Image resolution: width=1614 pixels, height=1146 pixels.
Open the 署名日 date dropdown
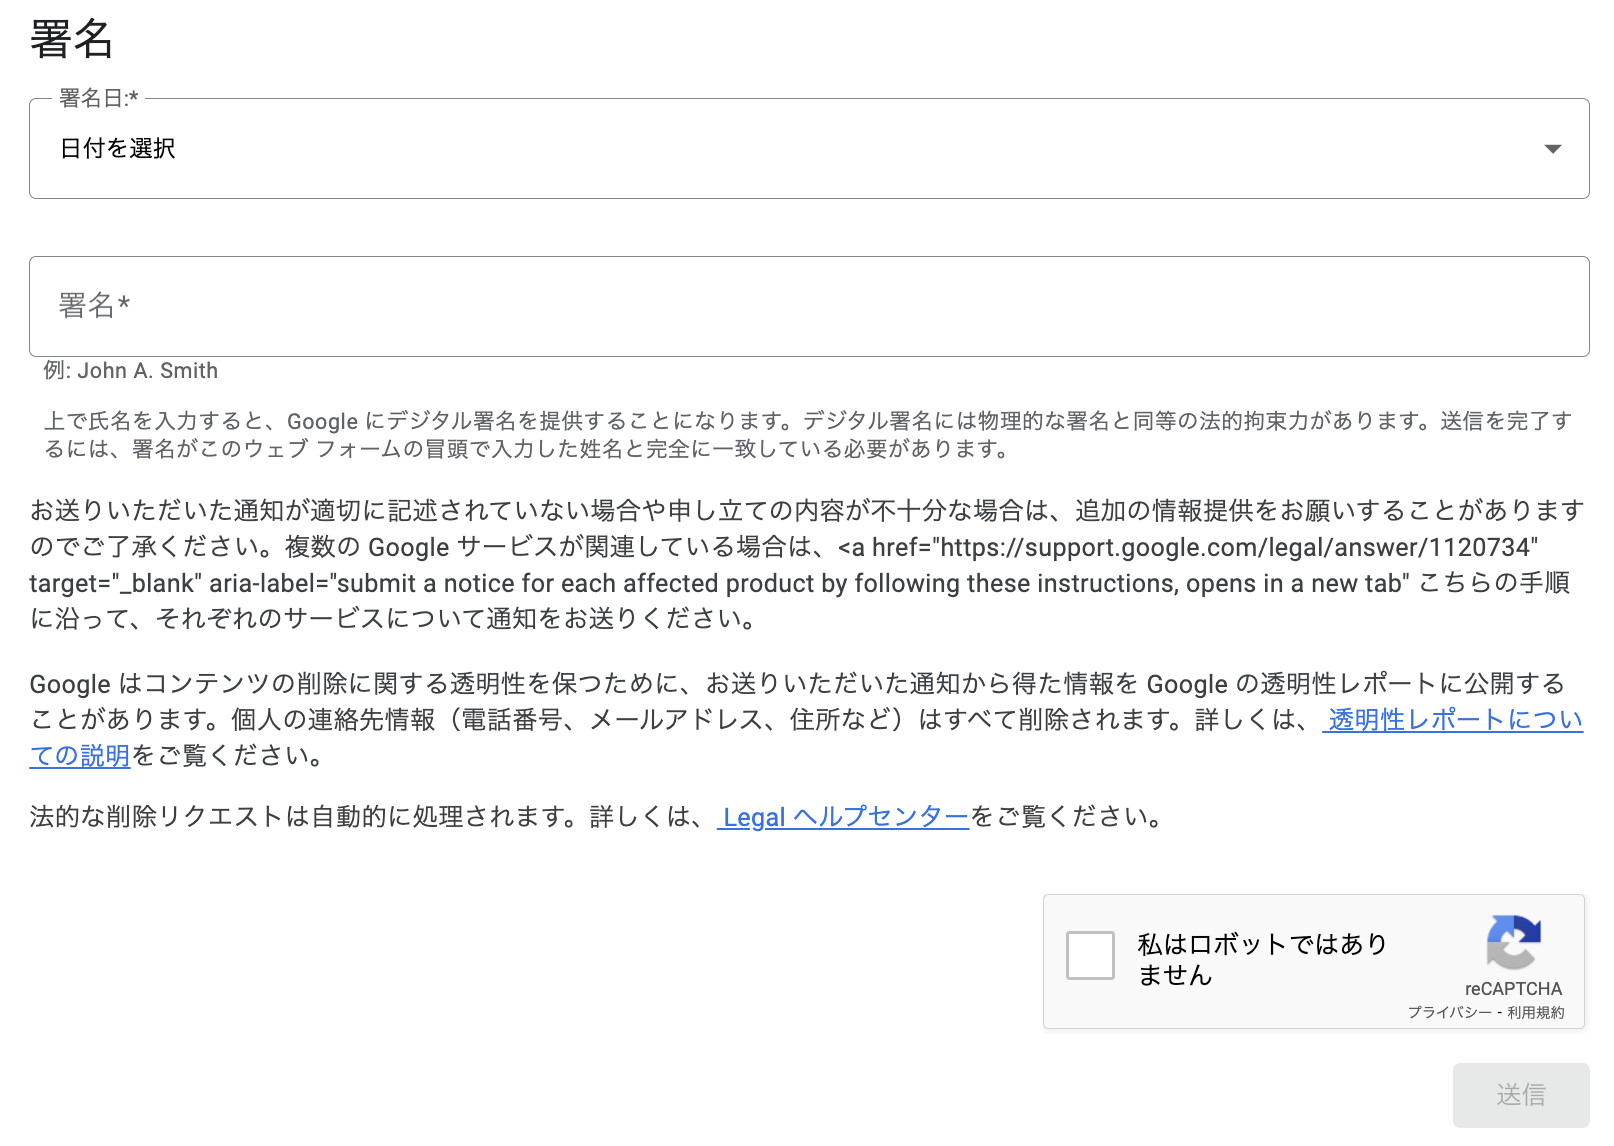pyautogui.click(x=809, y=148)
